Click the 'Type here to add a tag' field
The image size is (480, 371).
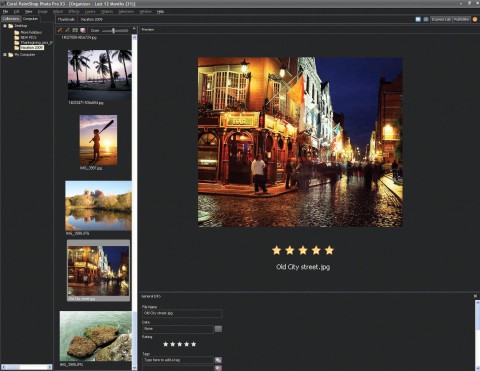coord(178,360)
